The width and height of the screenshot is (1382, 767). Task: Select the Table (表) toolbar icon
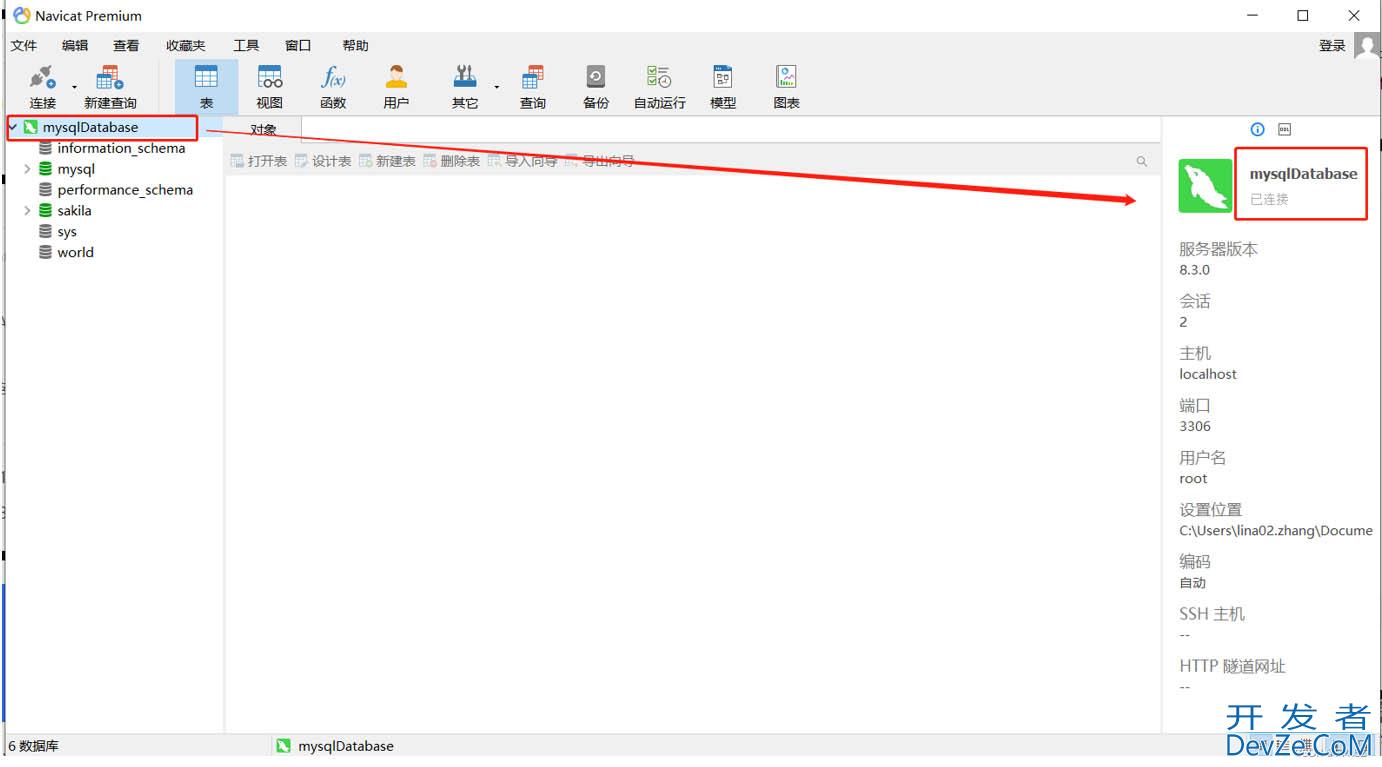tap(206, 78)
